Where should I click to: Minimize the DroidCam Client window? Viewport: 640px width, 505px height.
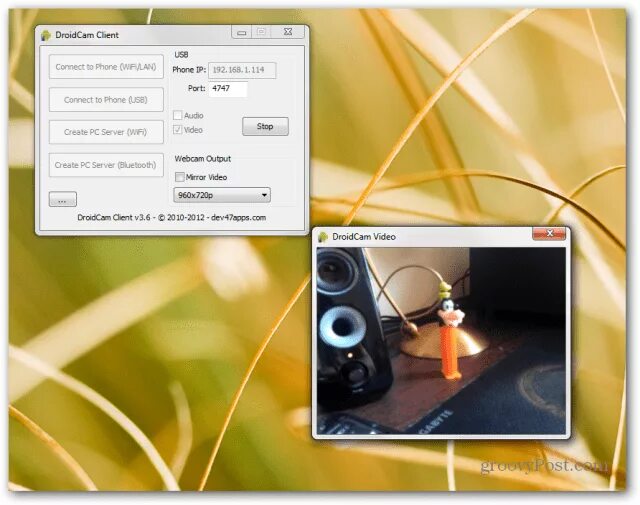coord(242,32)
